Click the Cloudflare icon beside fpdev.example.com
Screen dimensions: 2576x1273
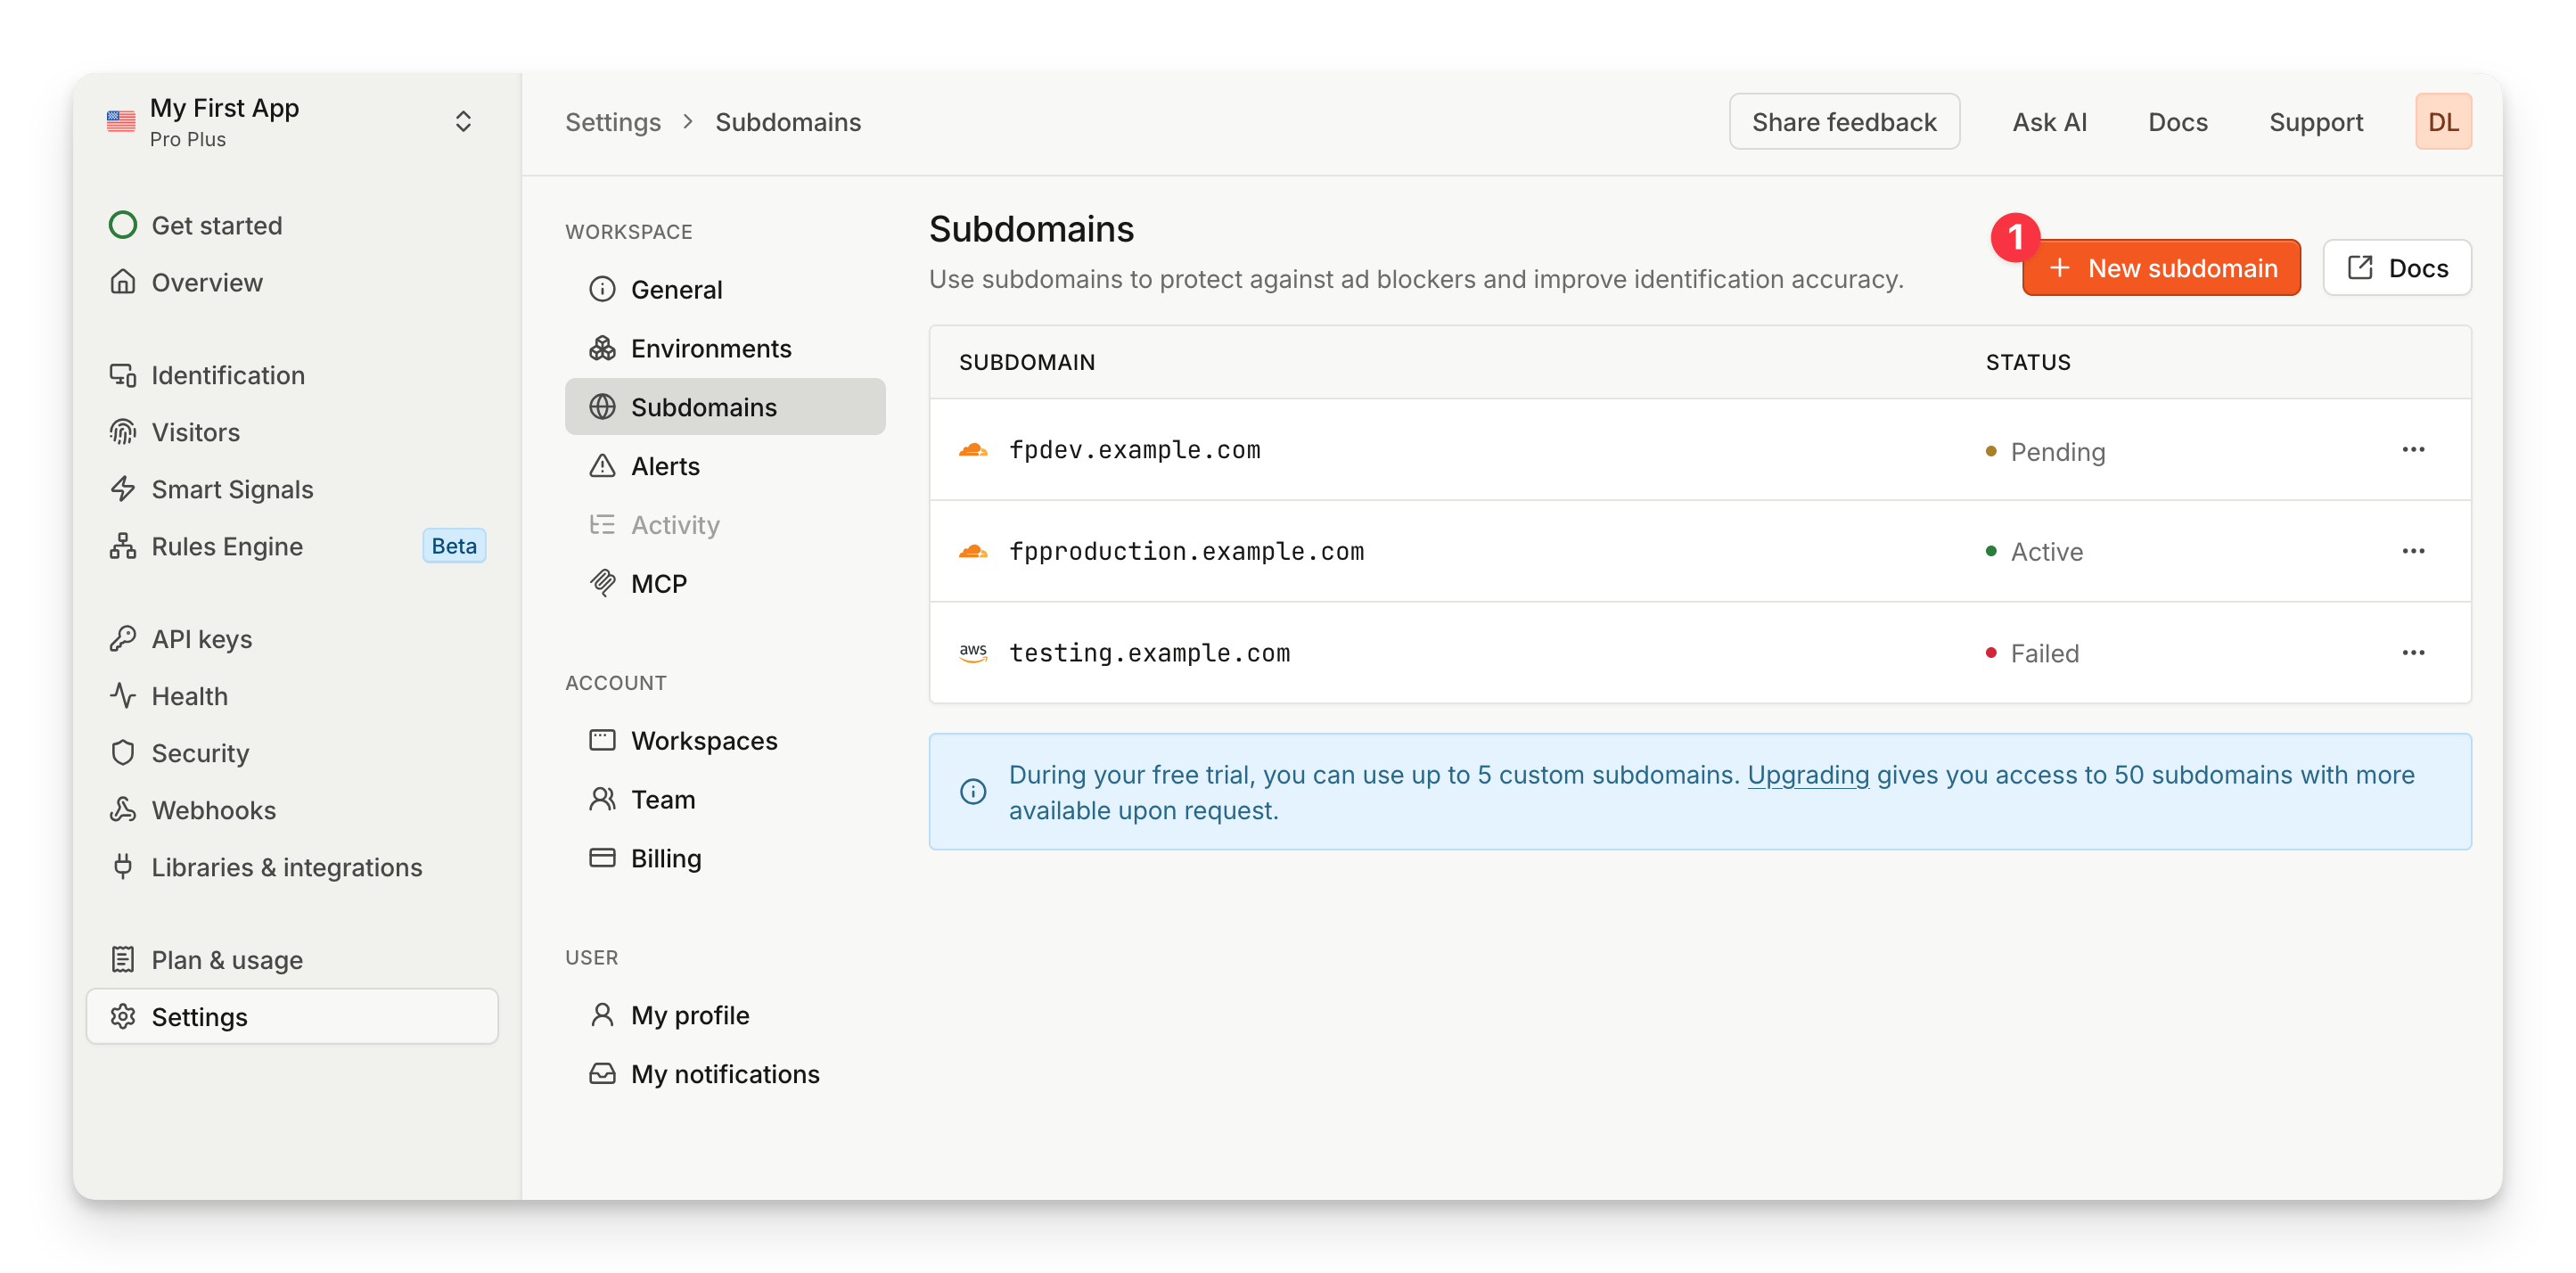click(x=972, y=450)
